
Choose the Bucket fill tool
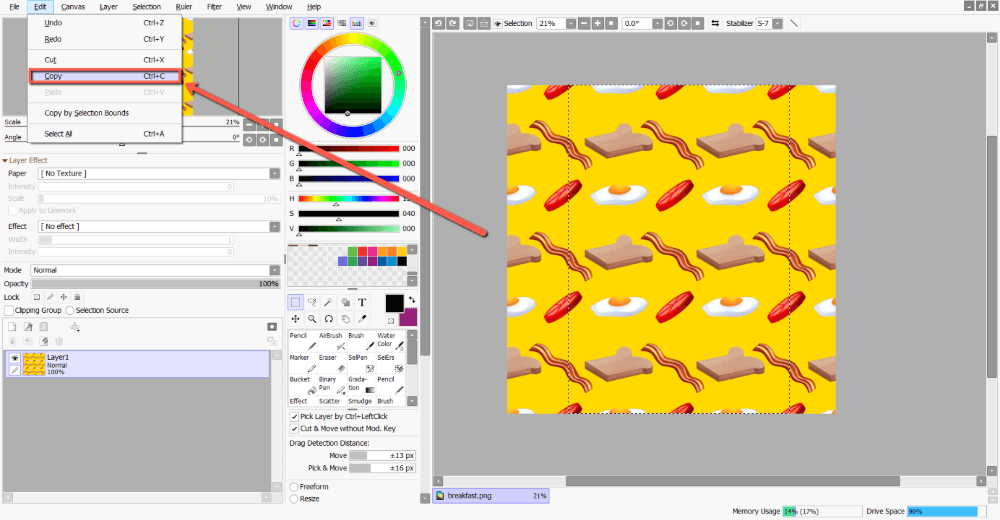(x=303, y=385)
